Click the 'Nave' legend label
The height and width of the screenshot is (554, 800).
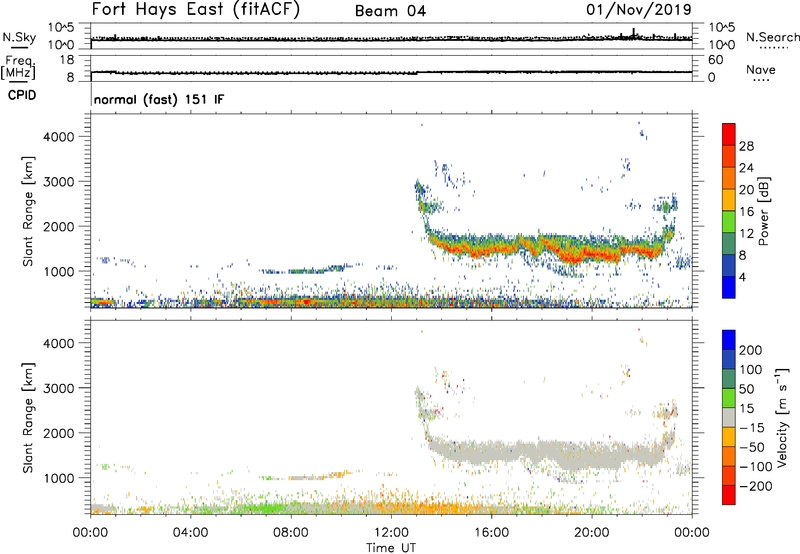pyautogui.click(x=761, y=70)
